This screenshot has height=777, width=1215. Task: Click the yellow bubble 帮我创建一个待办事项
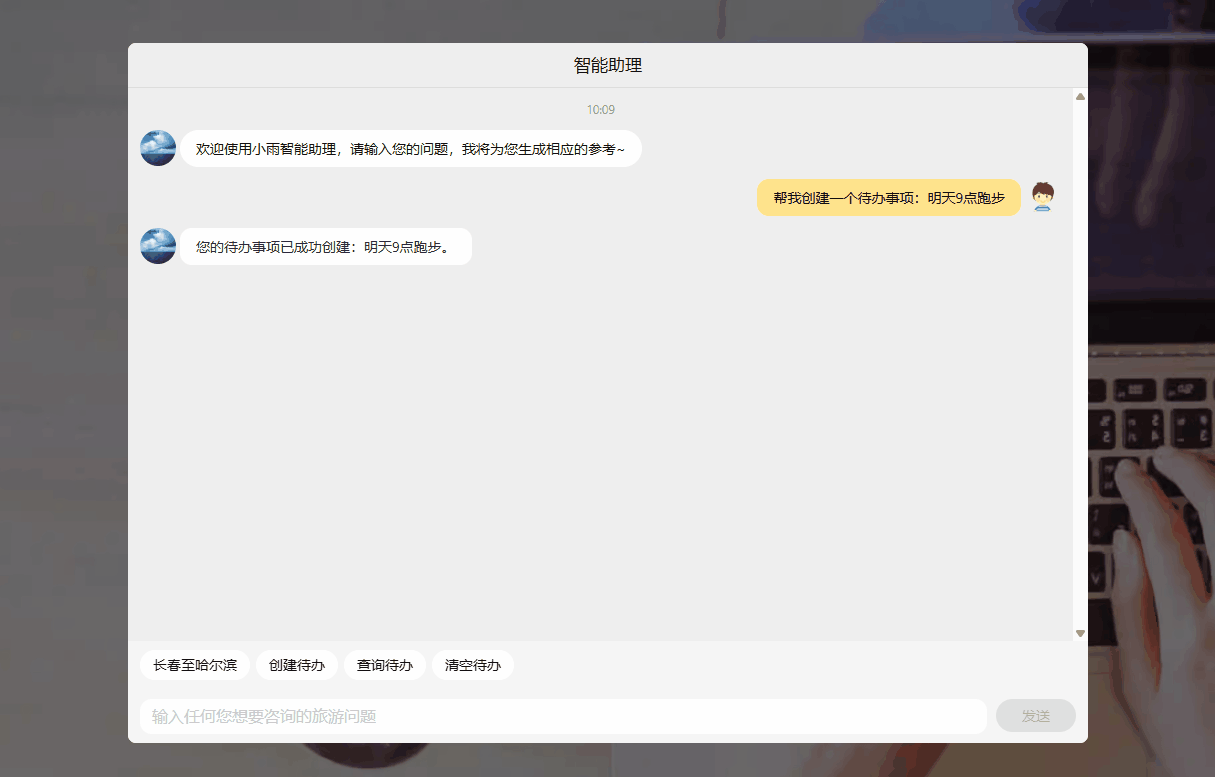click(889, 198)
